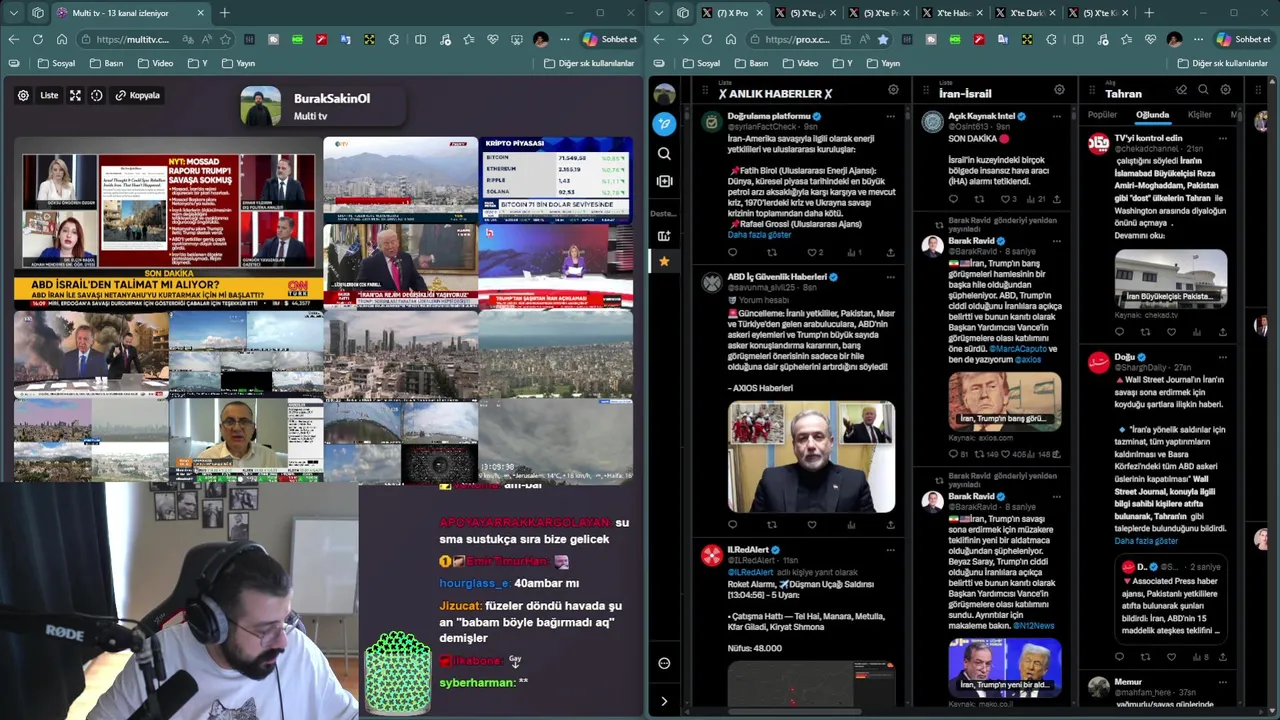
Task: Switch to Kişiler tab in Tahran
Action: [1199, 115]
